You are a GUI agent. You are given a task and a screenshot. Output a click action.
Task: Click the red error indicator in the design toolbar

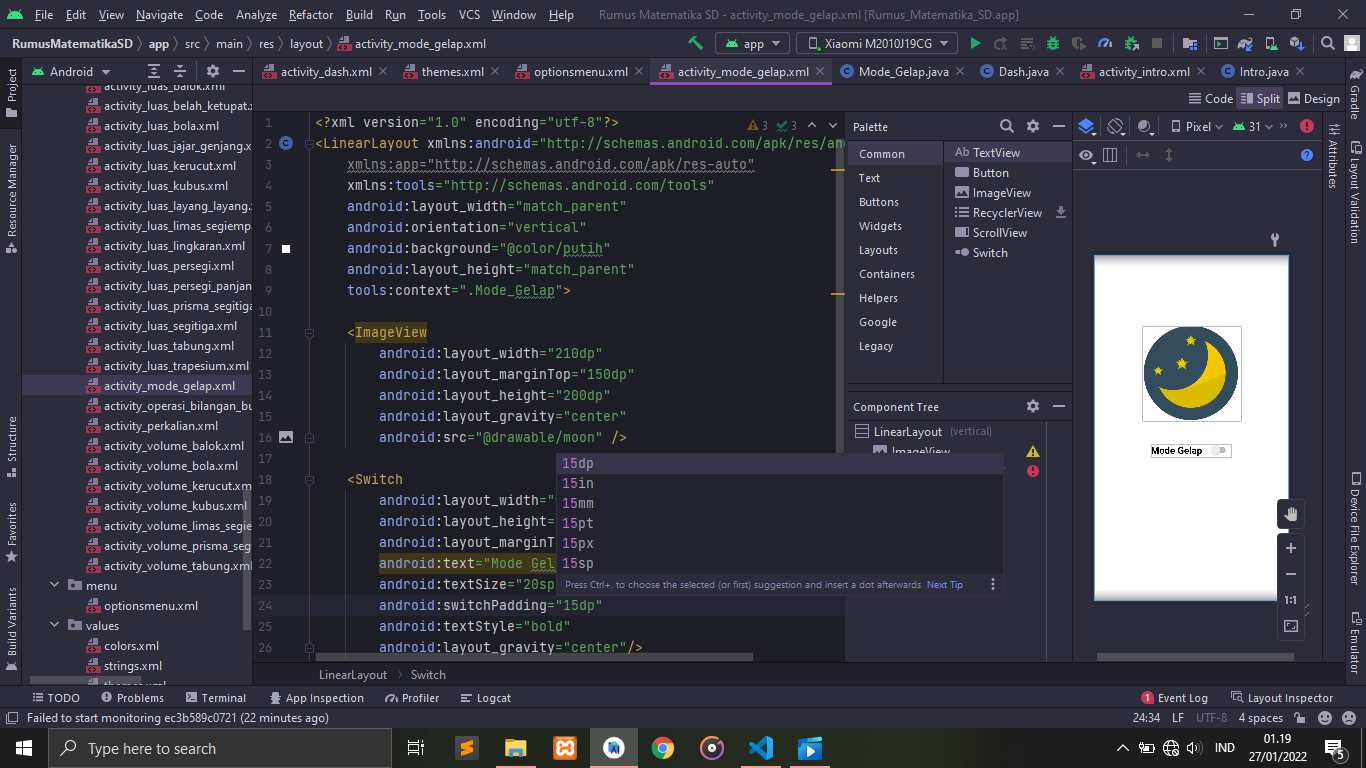tap(1307, 127)
